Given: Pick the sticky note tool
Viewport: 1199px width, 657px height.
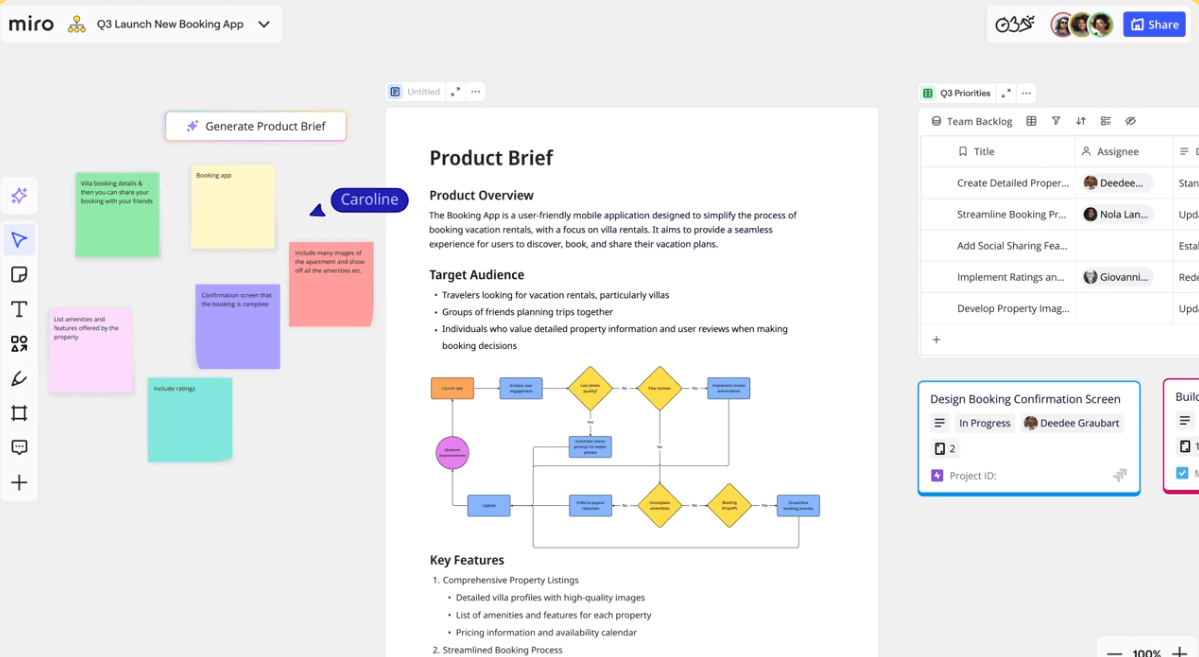Looking at the screenshot, I should click(x=19, y=275).
